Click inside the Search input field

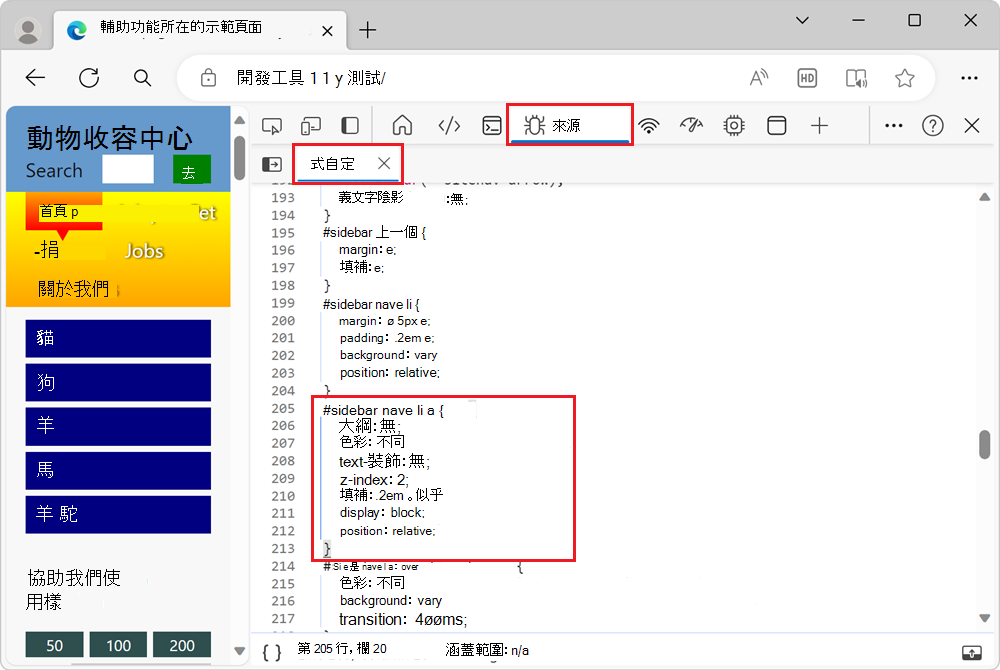click(x=127, y=169)
